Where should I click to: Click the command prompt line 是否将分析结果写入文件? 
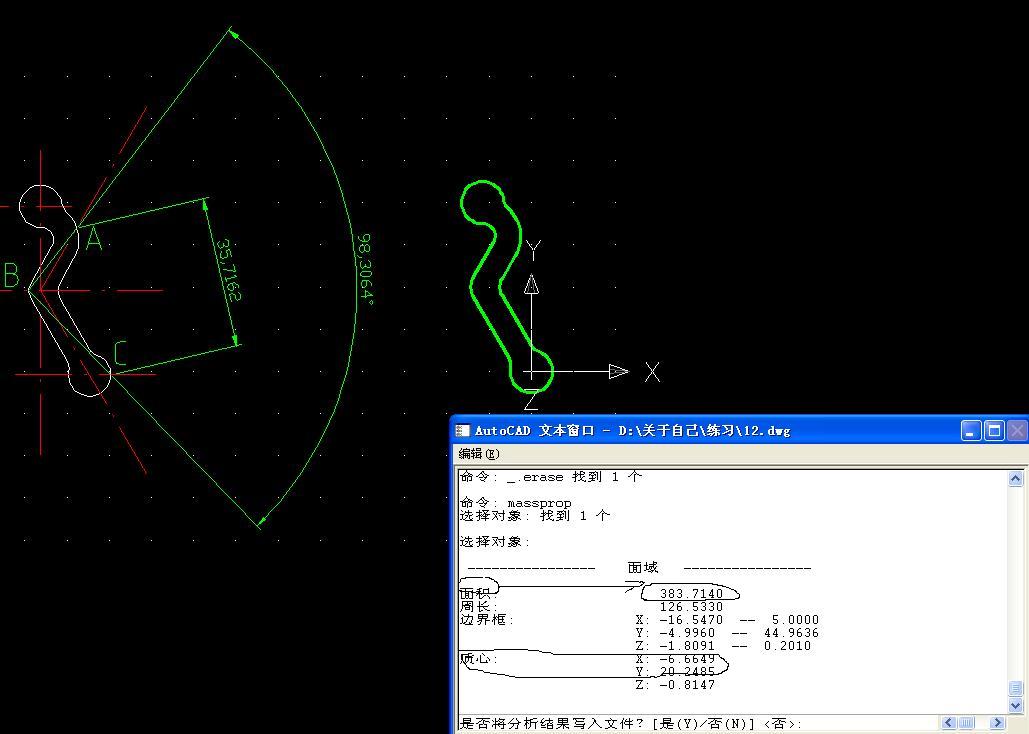600,723
